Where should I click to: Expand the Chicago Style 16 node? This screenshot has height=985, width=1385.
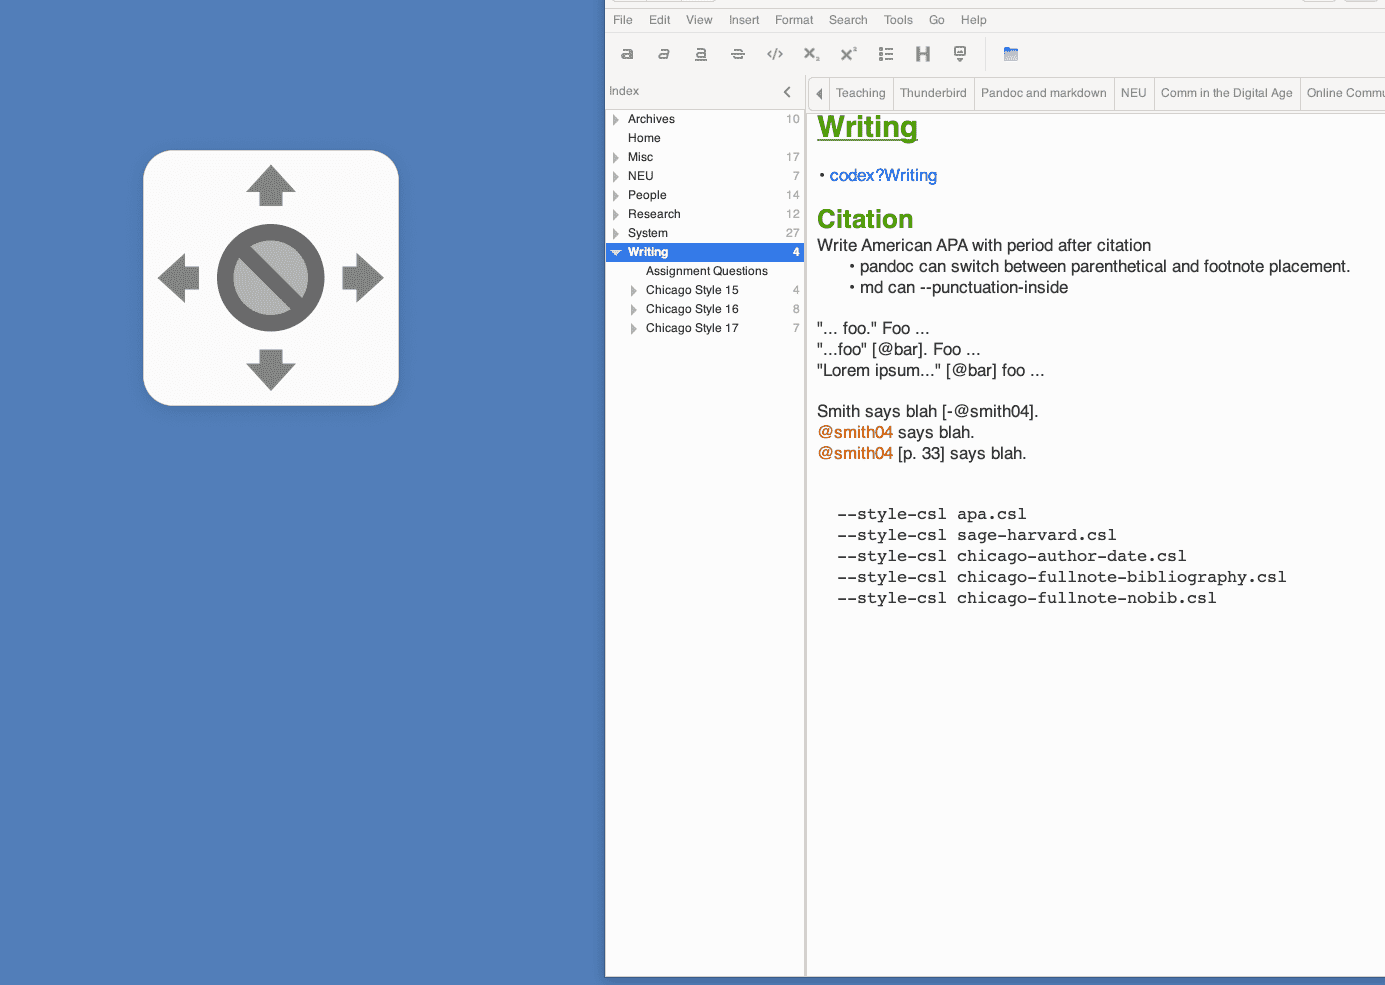634,310
